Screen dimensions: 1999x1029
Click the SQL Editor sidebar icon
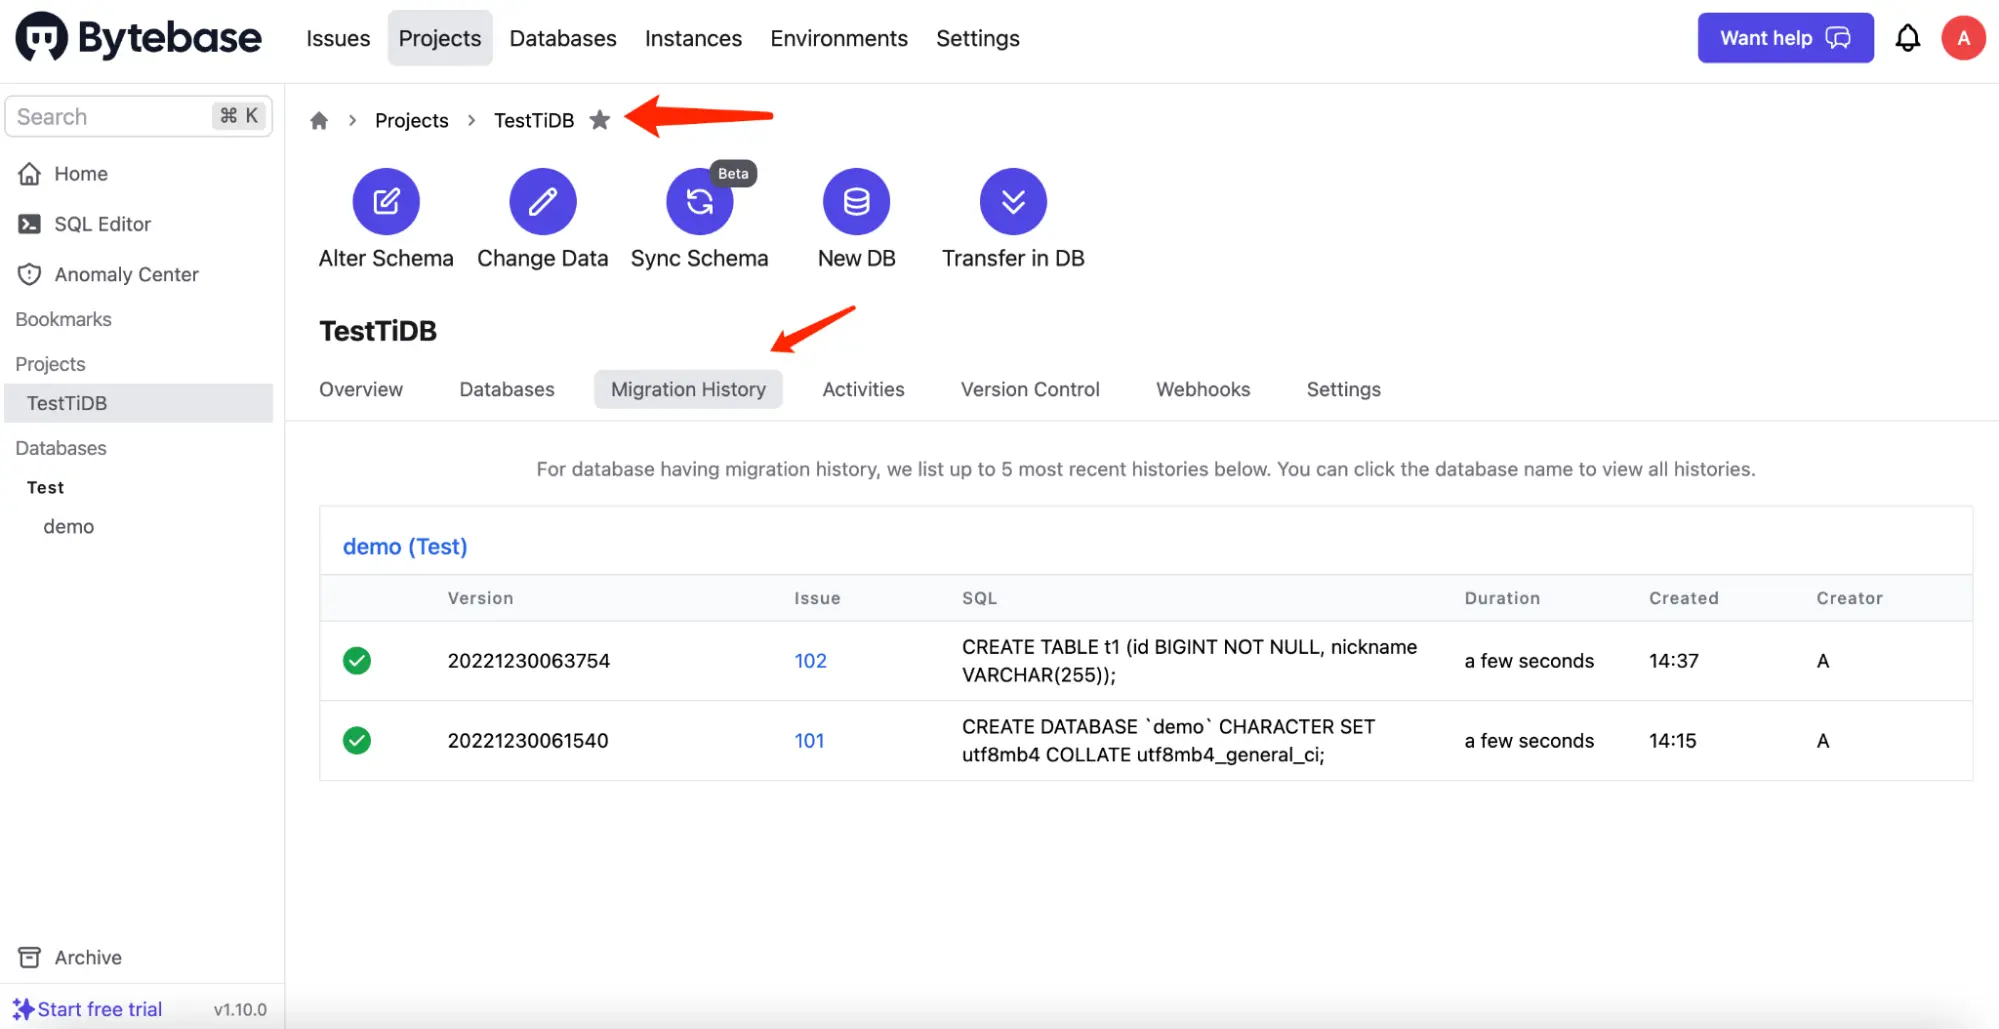tap(30, 224)
